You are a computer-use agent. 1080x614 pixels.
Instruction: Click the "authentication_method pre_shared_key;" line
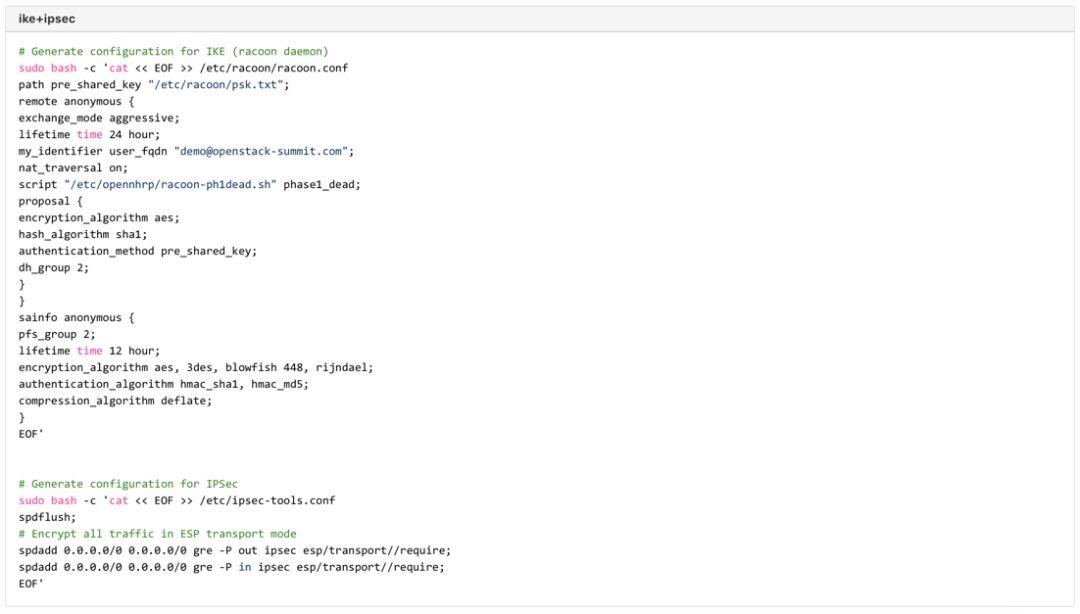click(x=137, y=251)
